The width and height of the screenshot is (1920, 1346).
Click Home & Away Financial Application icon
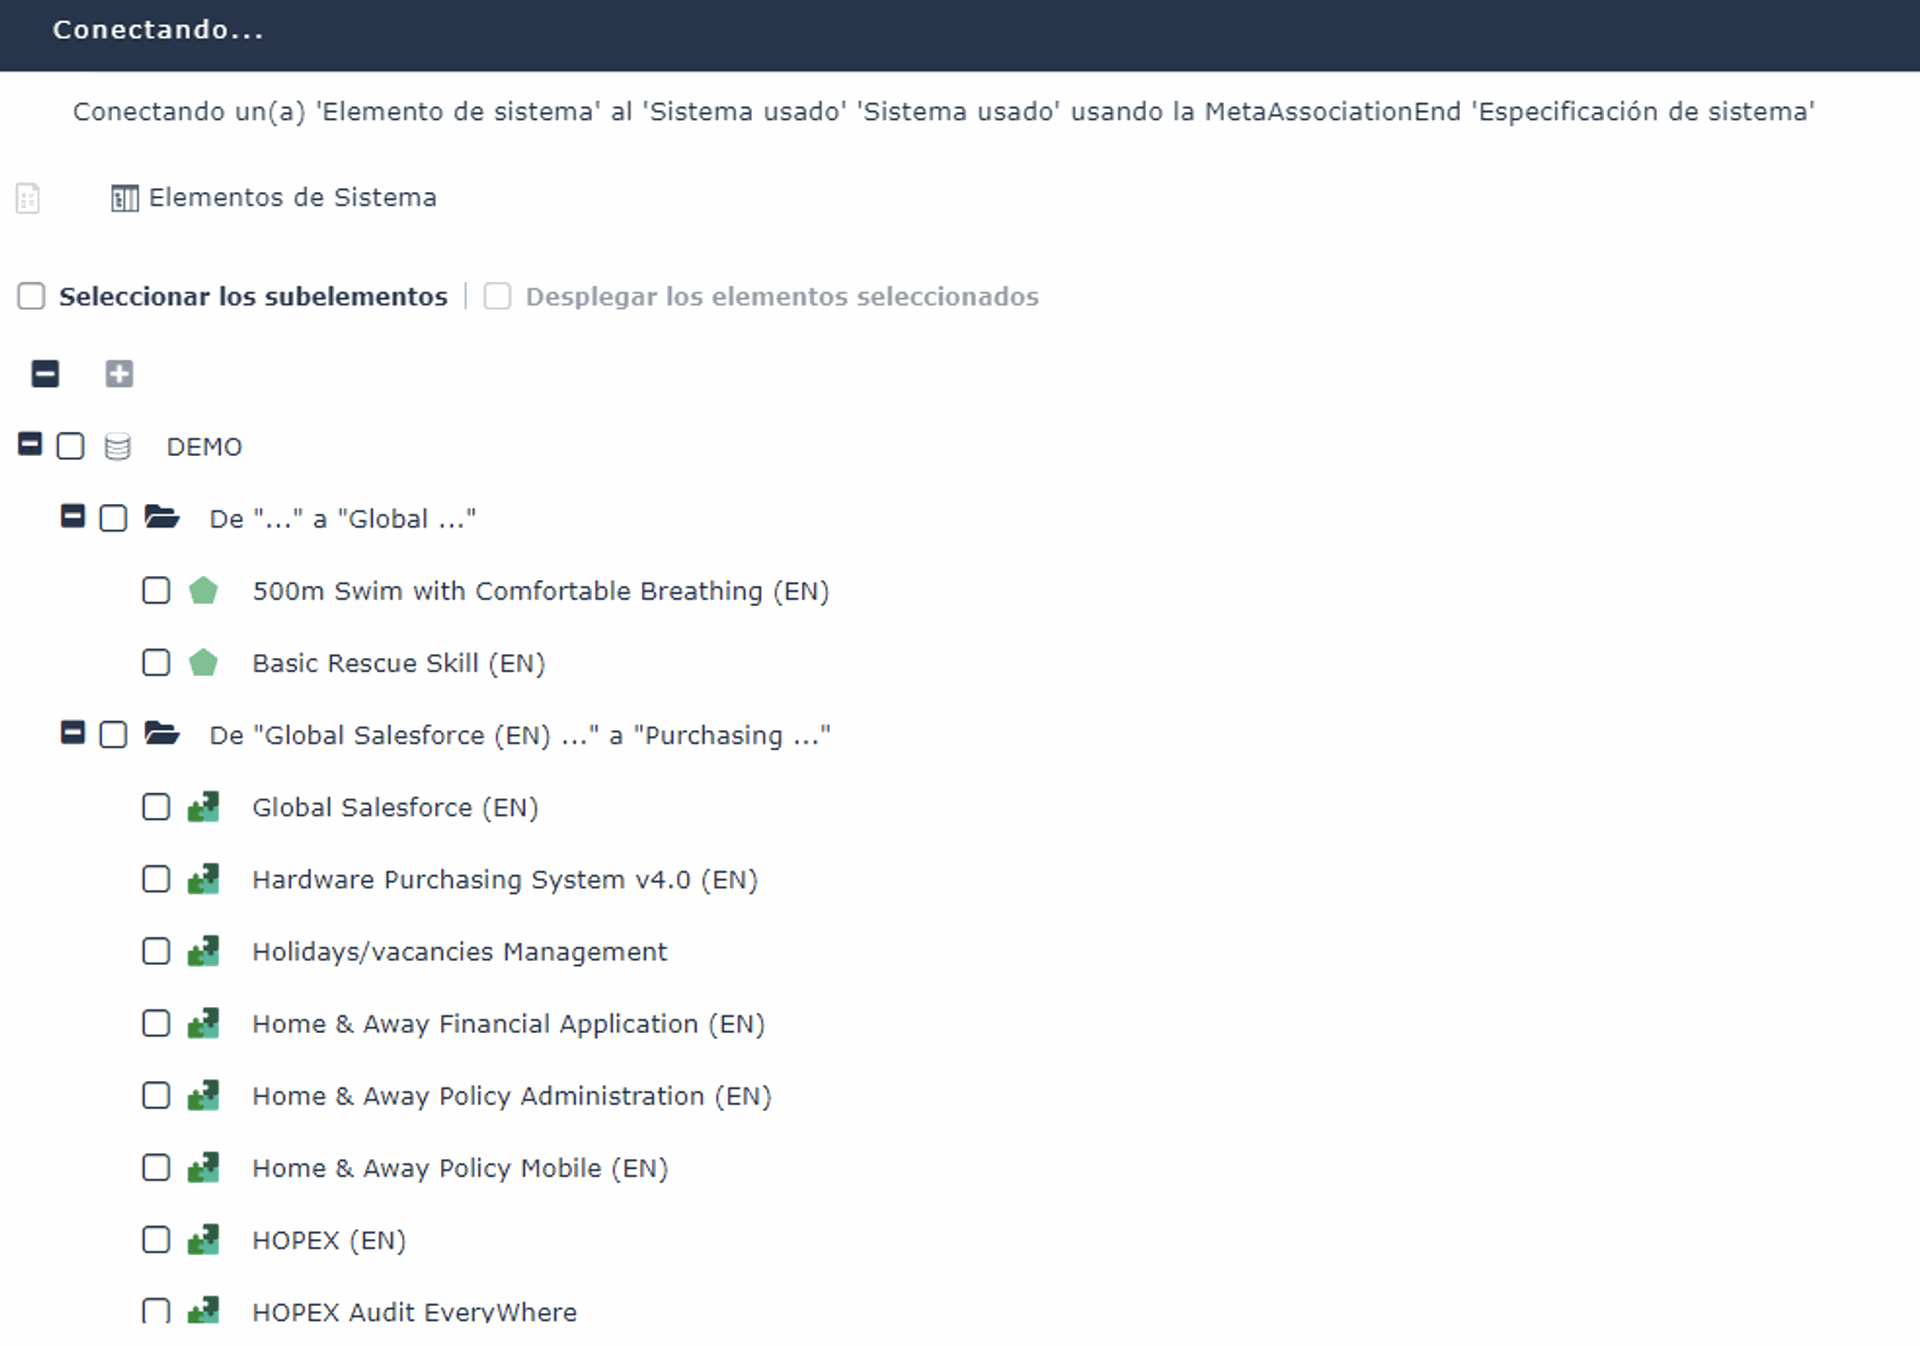click(203, 1022)
